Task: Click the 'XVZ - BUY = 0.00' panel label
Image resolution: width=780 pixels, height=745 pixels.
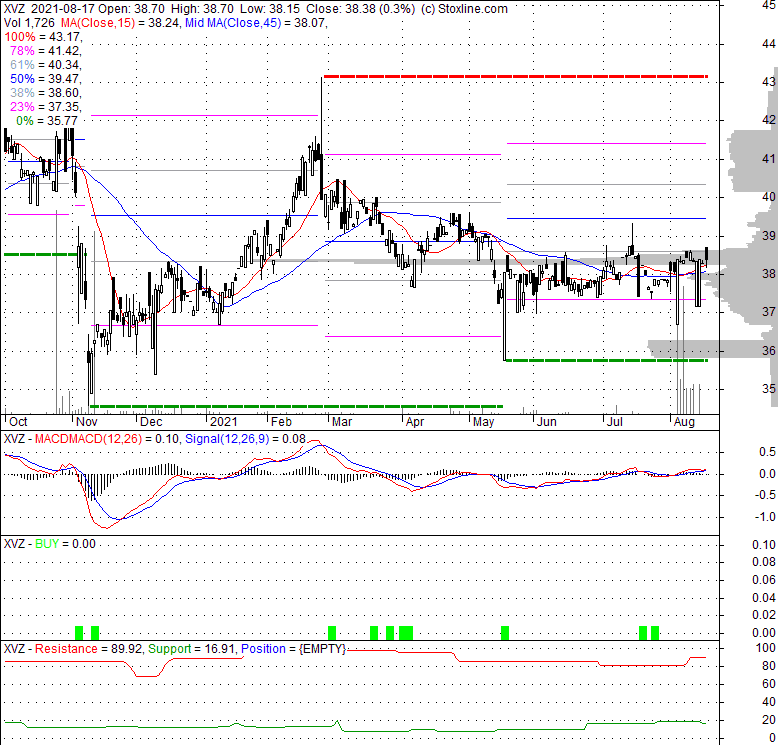Action: point(50,544)
